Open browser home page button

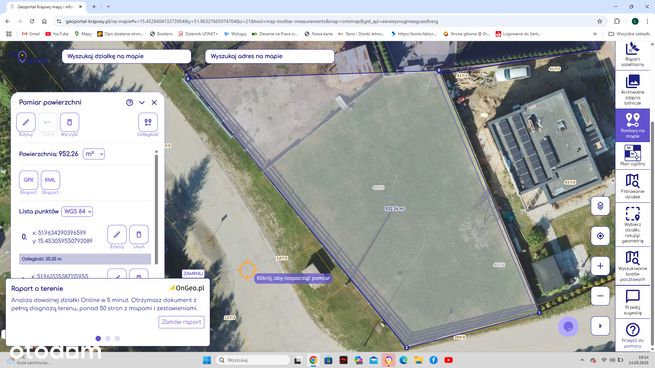(44, 21)
